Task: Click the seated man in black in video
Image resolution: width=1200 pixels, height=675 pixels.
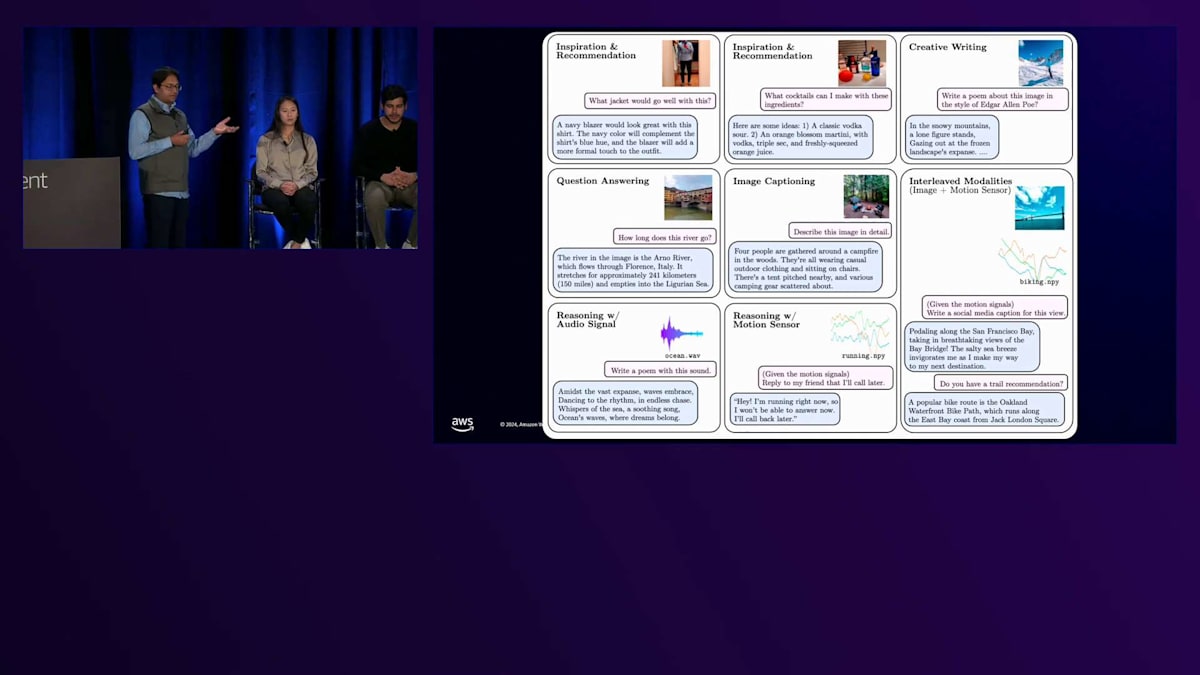Action: click(387, 166)
